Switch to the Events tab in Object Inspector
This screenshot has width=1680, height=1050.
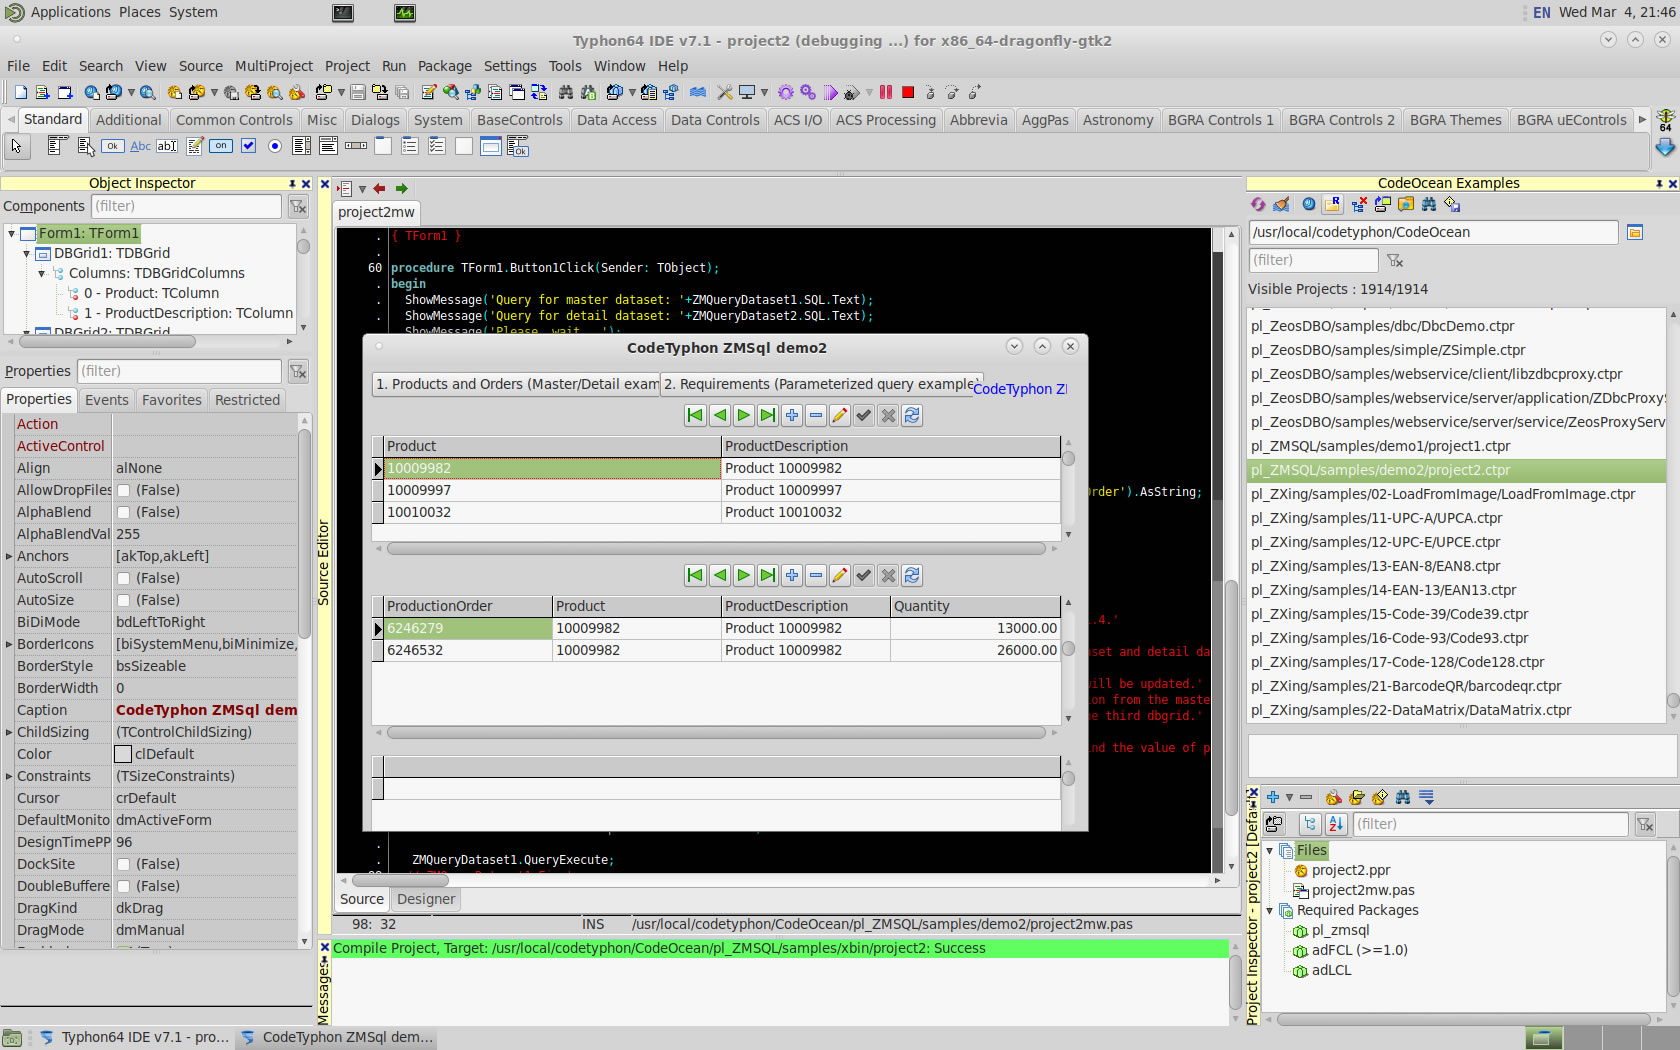click(x=106, y=400)
